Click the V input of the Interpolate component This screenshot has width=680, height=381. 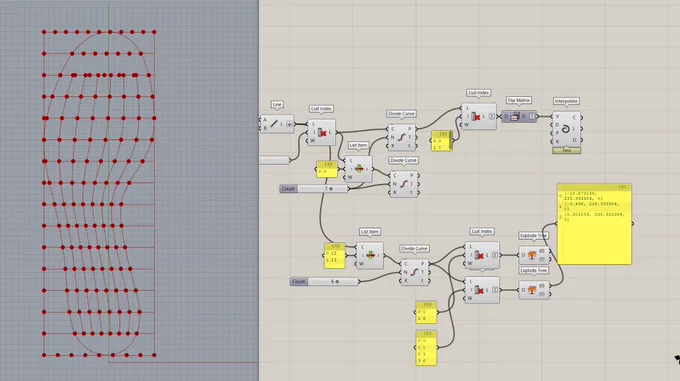(x=557, y=117)
